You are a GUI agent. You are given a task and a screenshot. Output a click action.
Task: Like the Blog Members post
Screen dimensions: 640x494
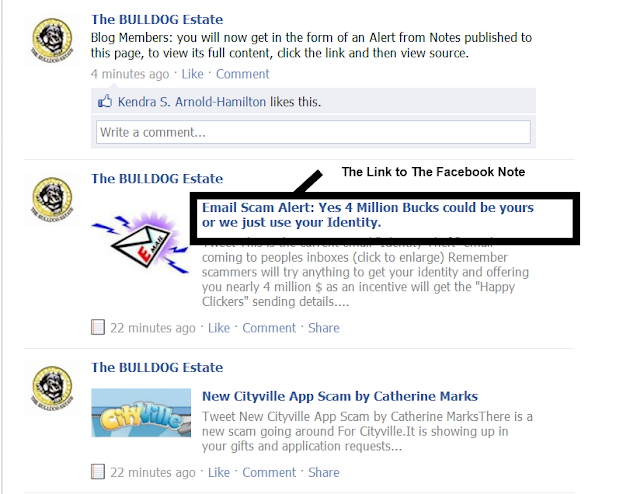(x=192, y=74)
